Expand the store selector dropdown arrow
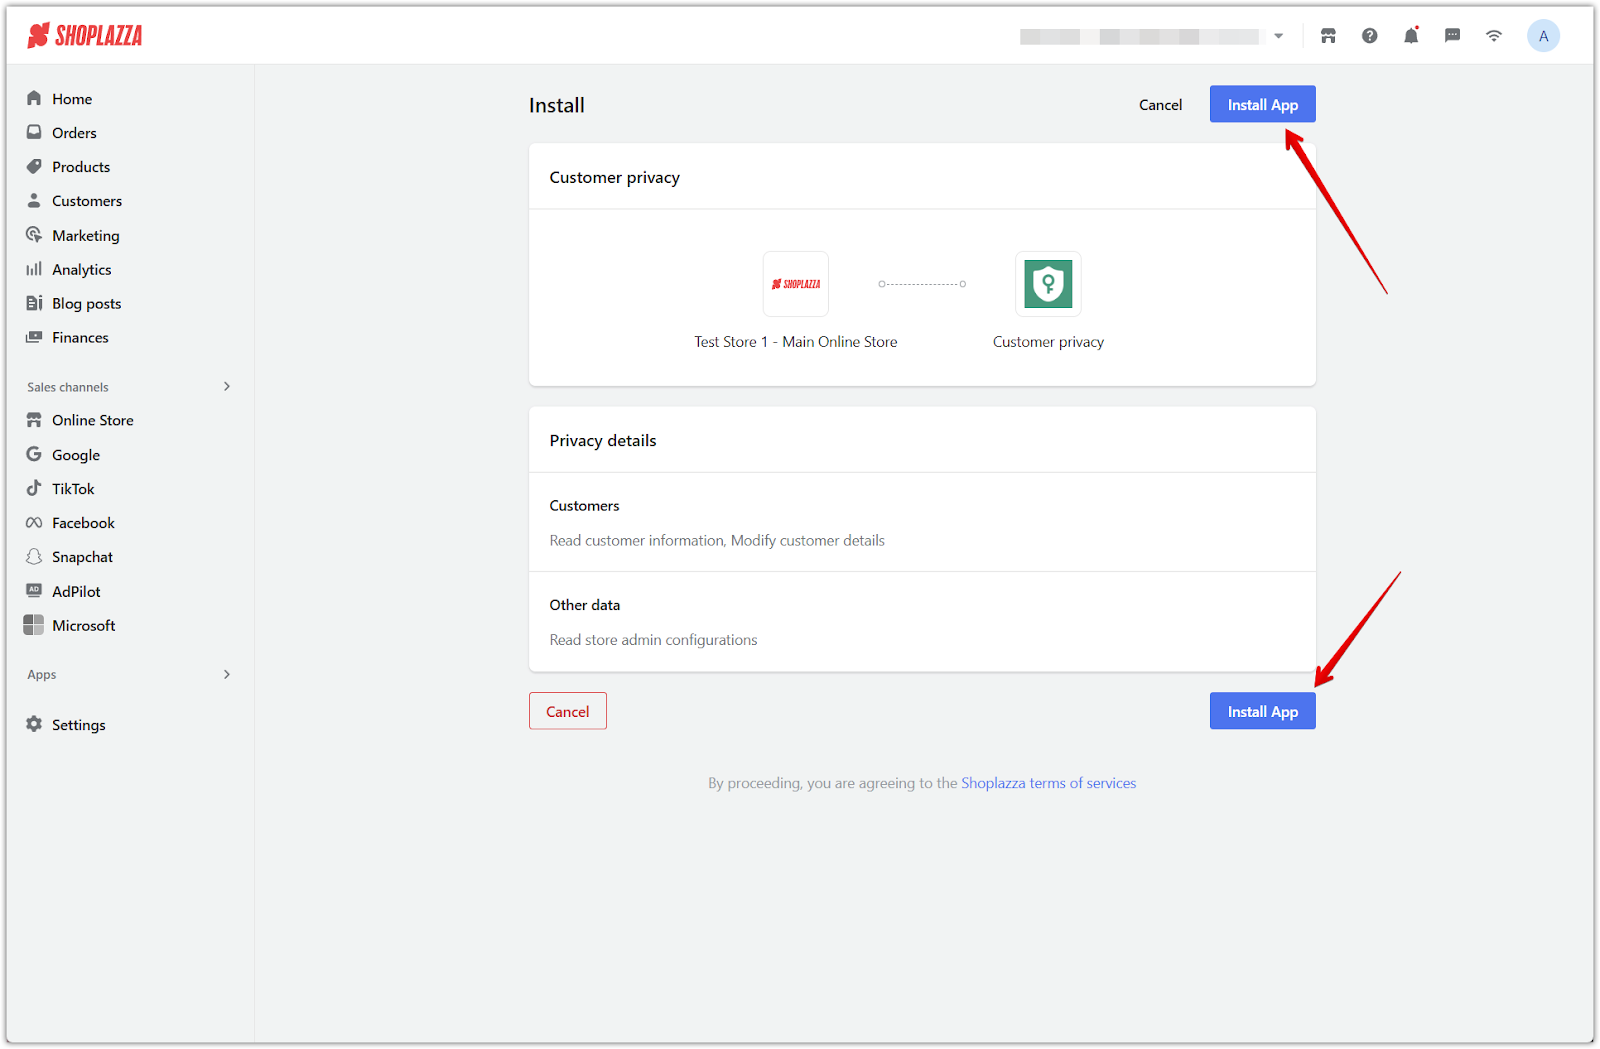Screen dimensions: 1600x1049 pyautogui.click(x=1278, y=36)
